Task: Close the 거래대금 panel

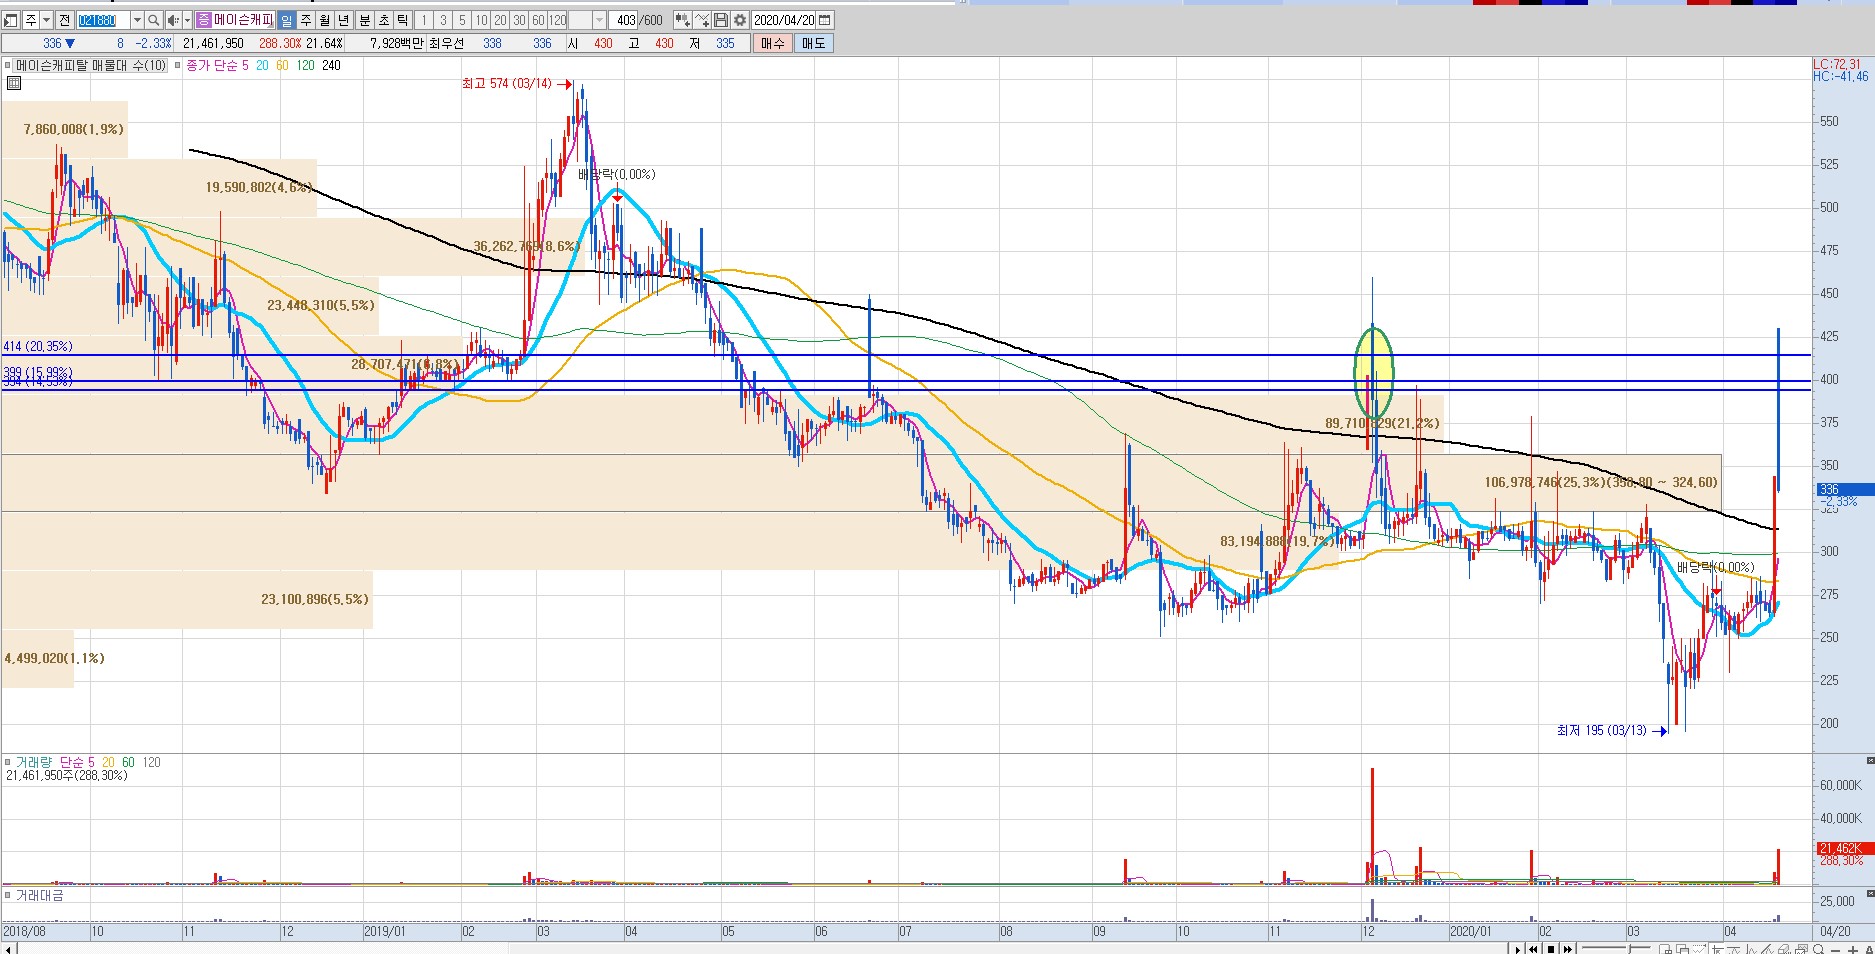Action: pos(1869,892)
